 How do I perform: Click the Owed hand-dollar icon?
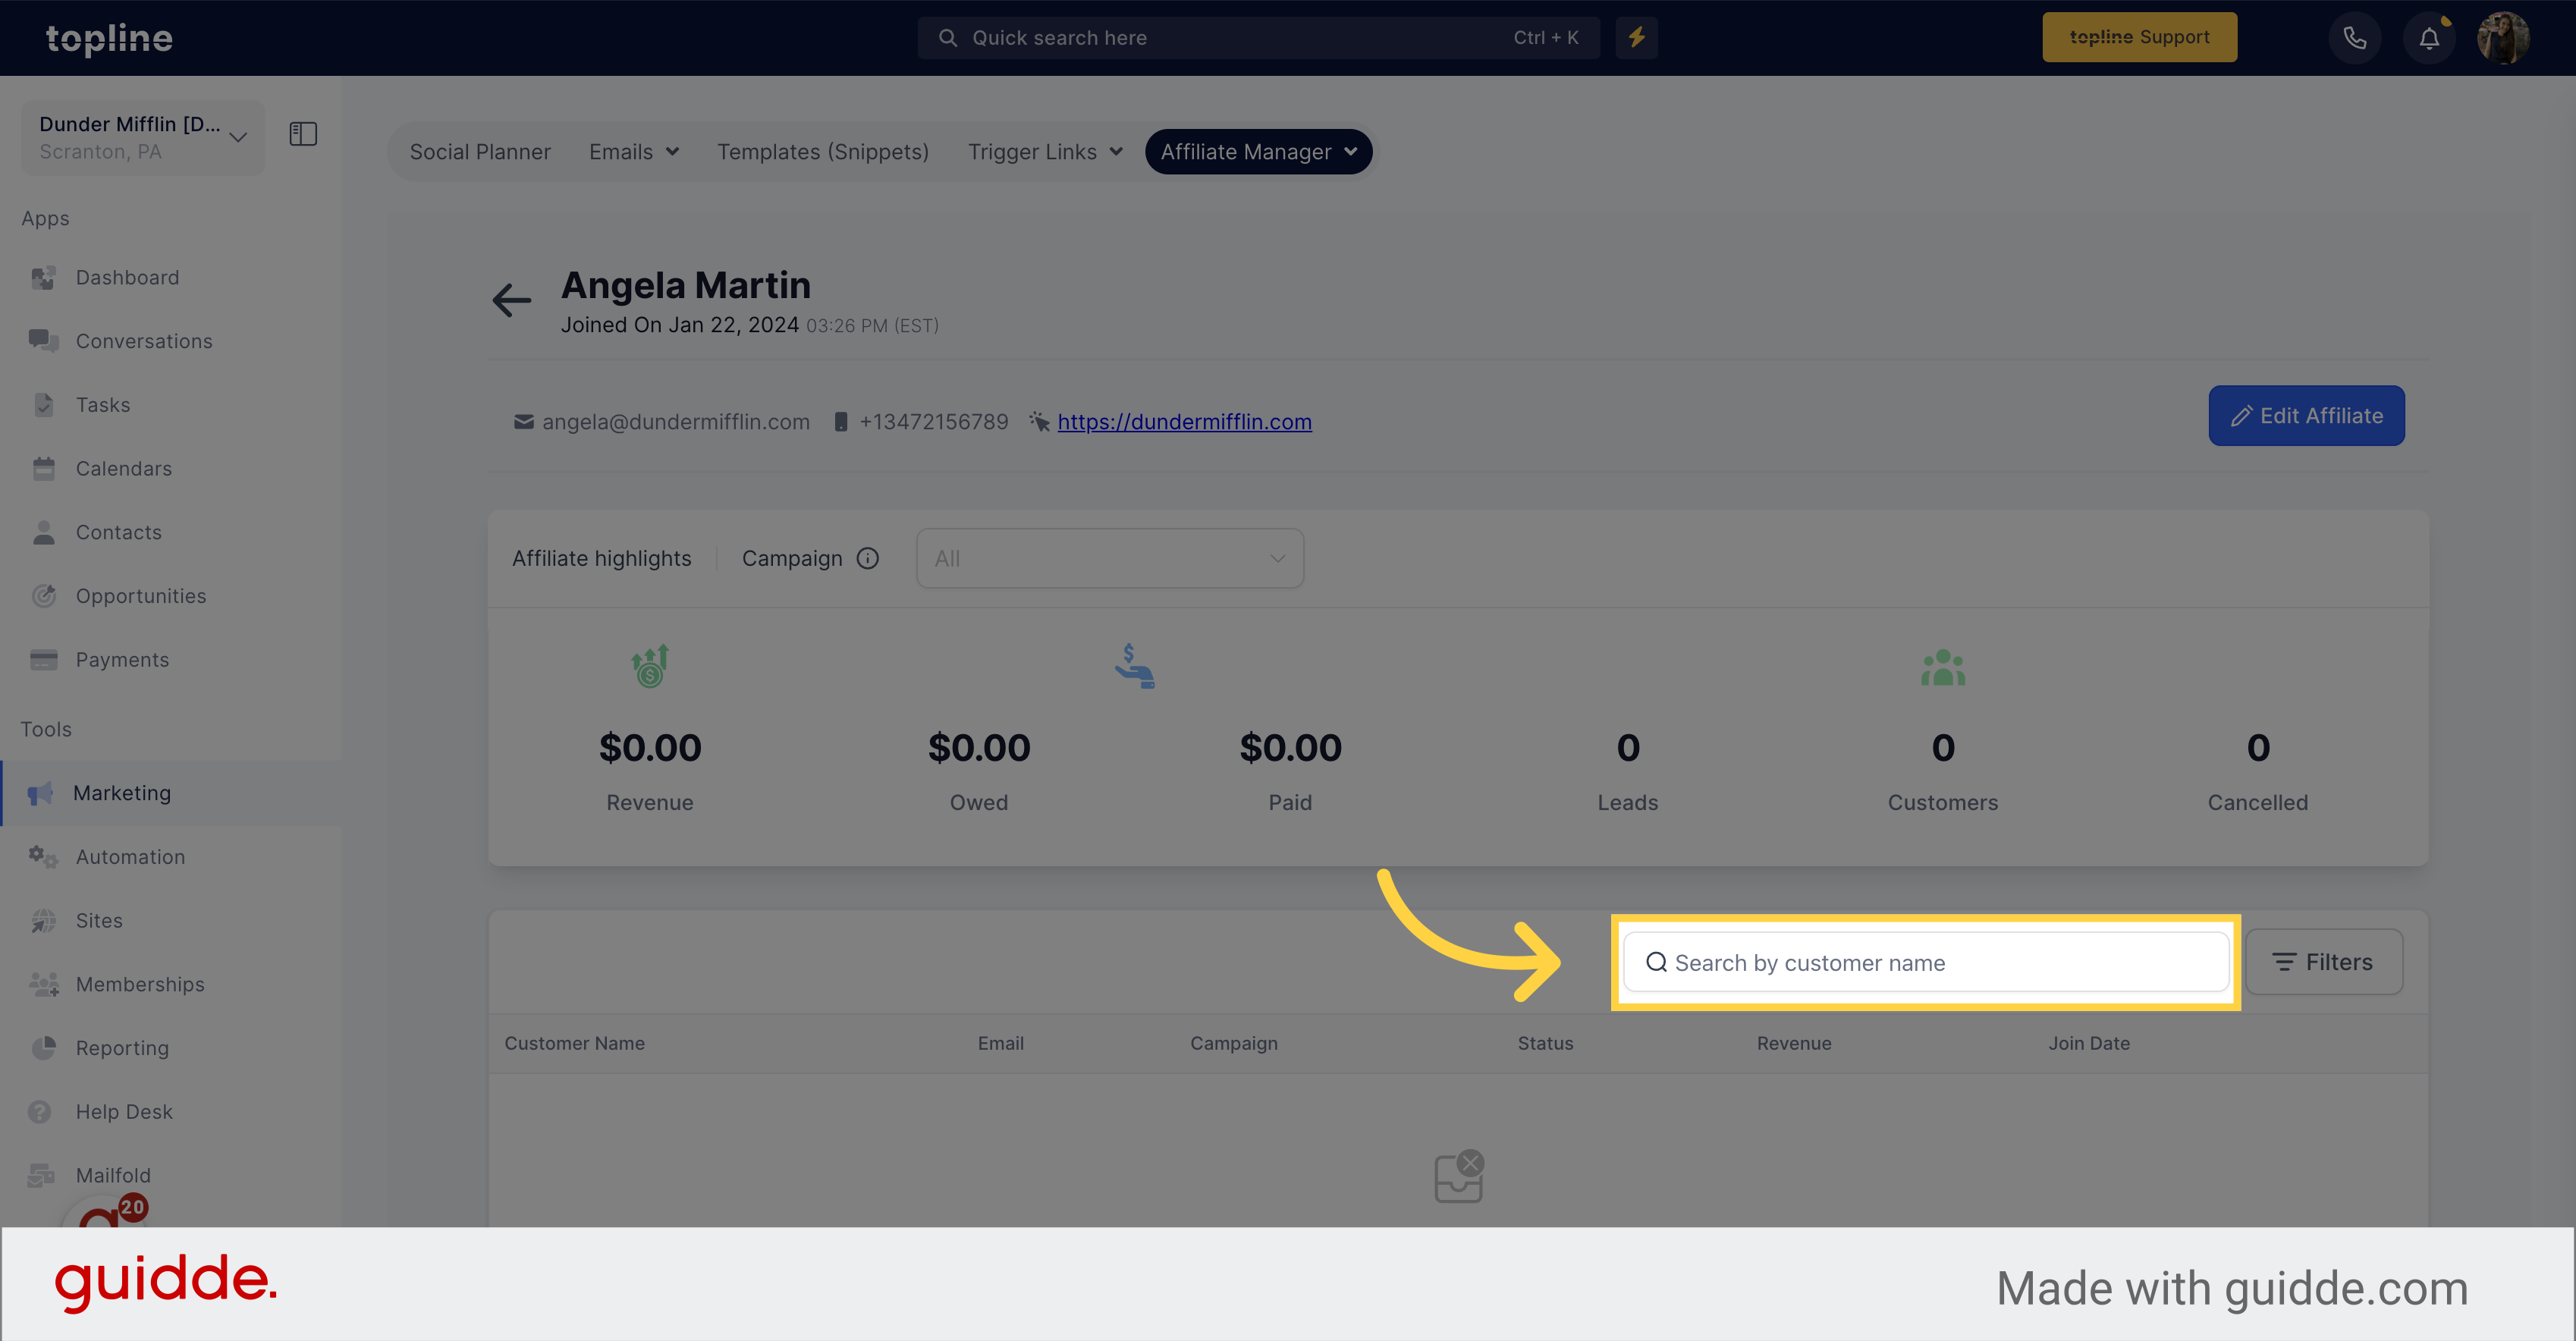click(1135, 666)
